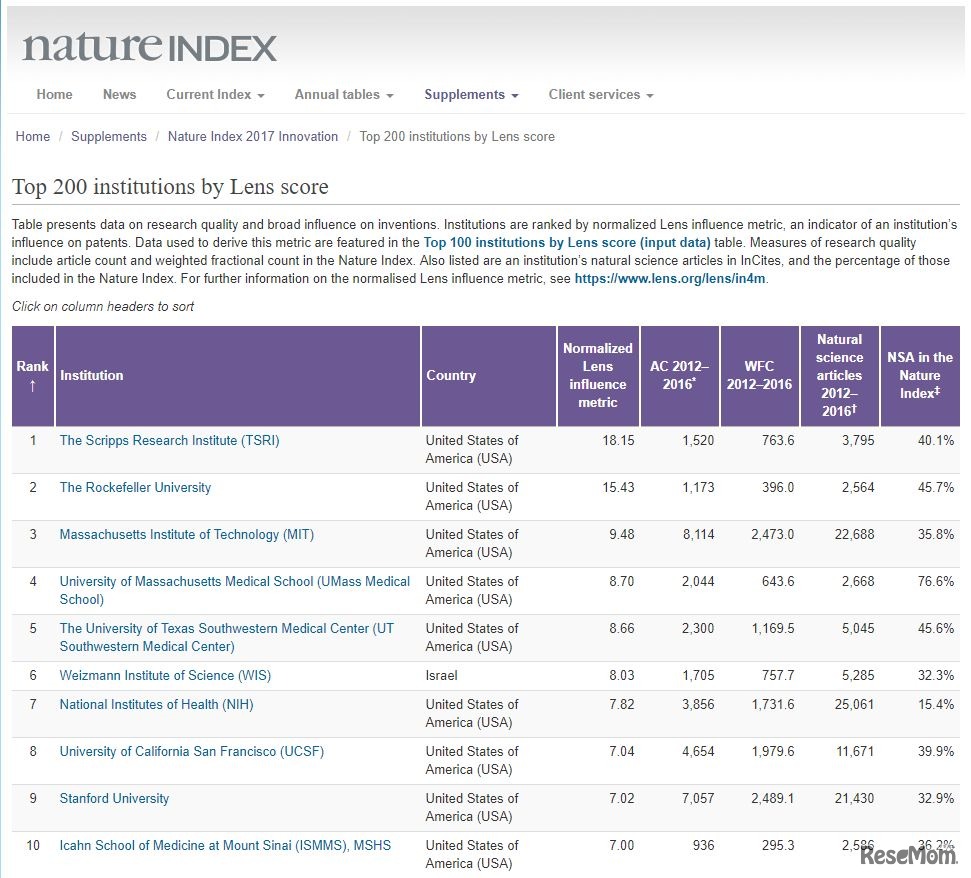Screen dimensions: 971x878
Task: Click Stanford University institution link
Action: click(x=114, y=799)
